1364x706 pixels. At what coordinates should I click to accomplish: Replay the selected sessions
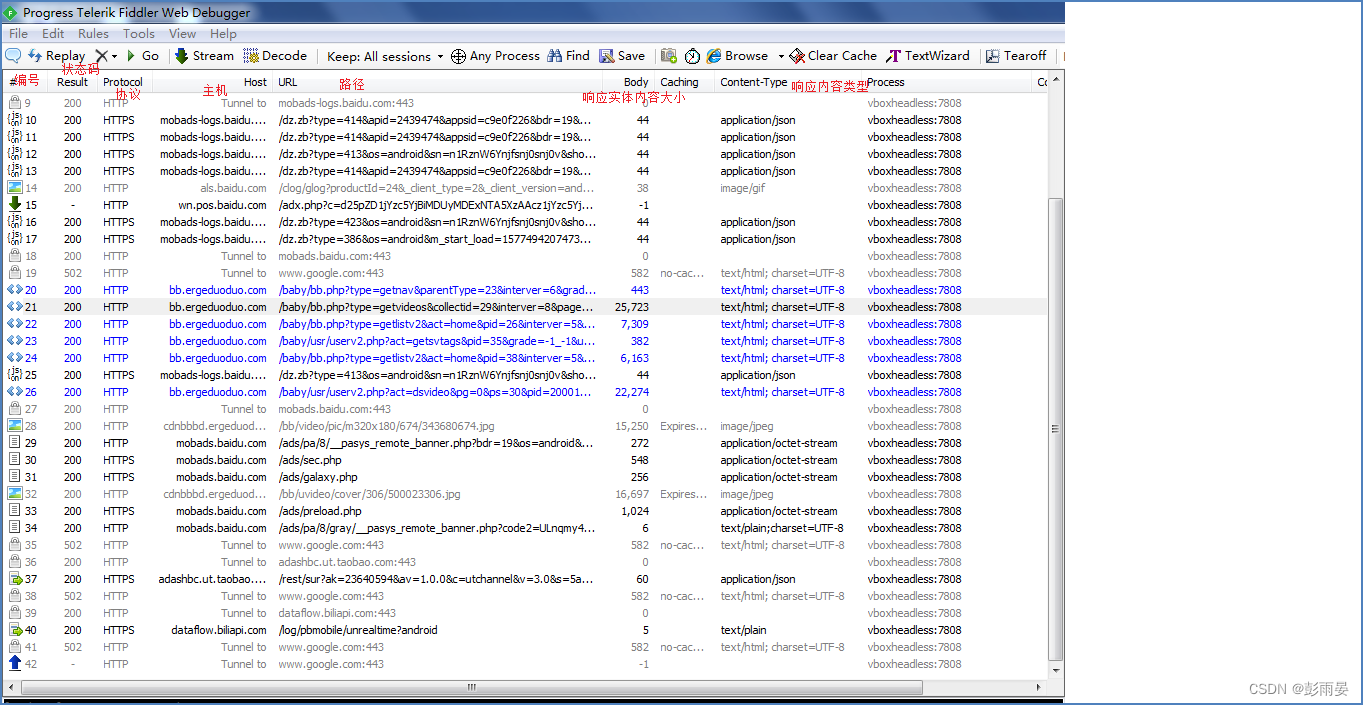point(56,56)
